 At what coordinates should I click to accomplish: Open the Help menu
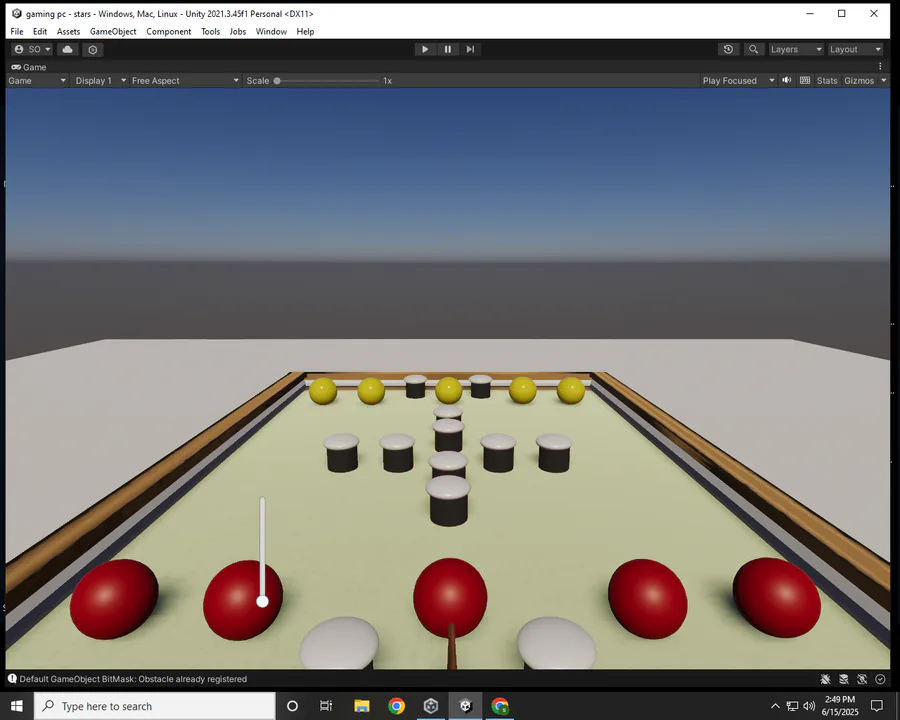tap(305, 32)
